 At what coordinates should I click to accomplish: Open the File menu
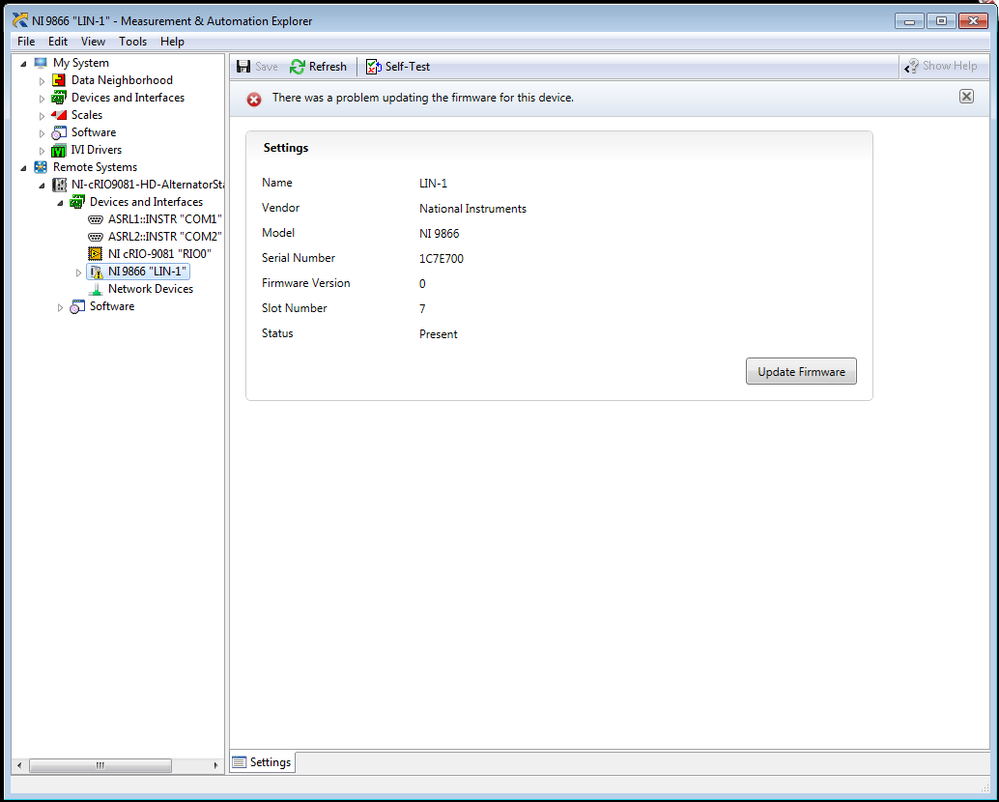click(x=26, y=41)
